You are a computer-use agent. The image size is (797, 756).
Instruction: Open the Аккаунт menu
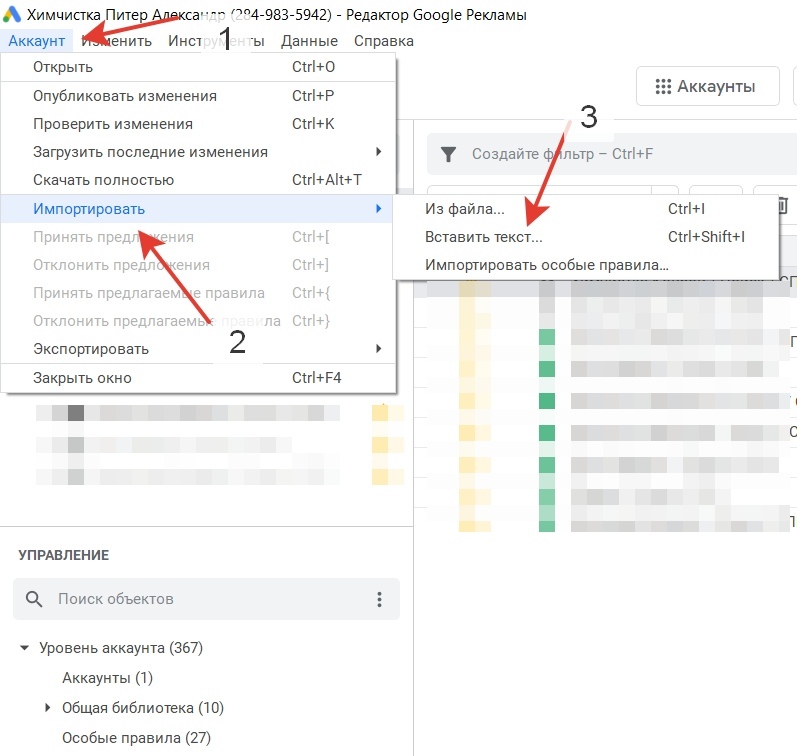[x=37, y=41]
